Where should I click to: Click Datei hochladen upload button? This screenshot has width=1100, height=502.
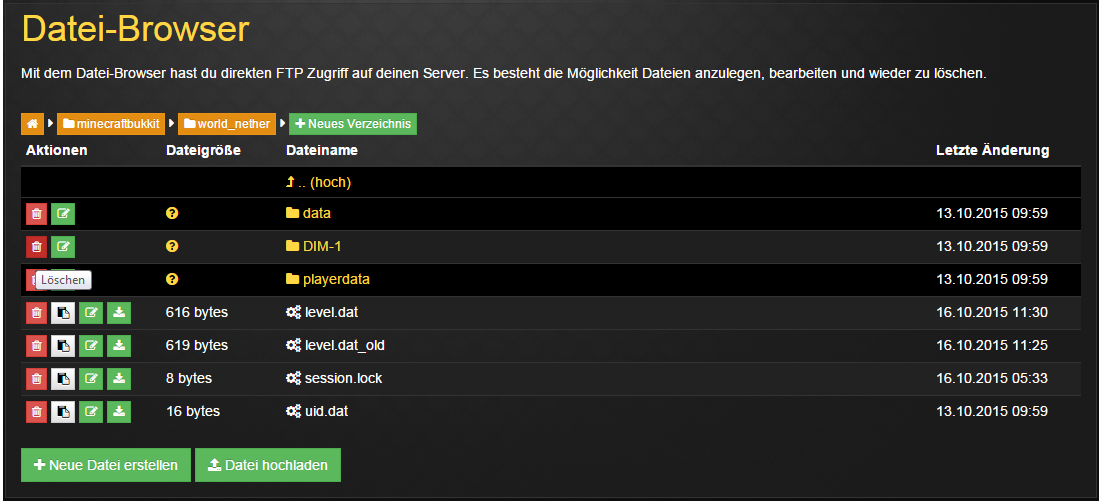268,465
